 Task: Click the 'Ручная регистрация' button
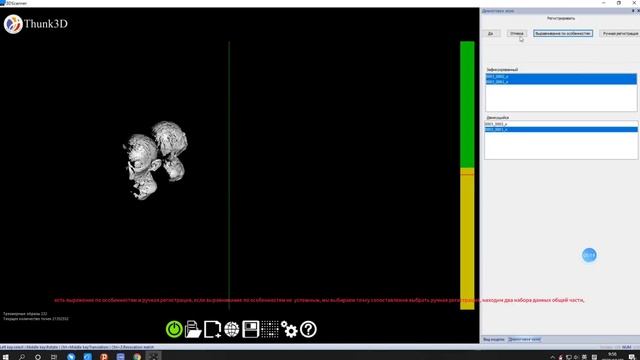620,33
